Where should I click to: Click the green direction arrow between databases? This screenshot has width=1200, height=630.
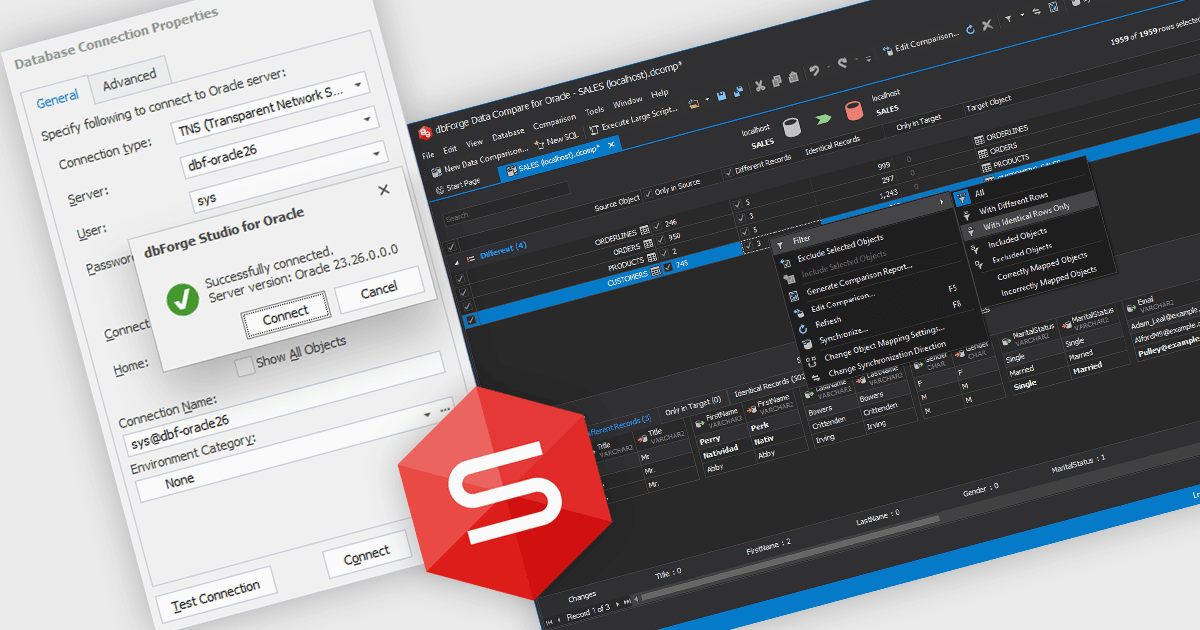[x=822, y=119]
